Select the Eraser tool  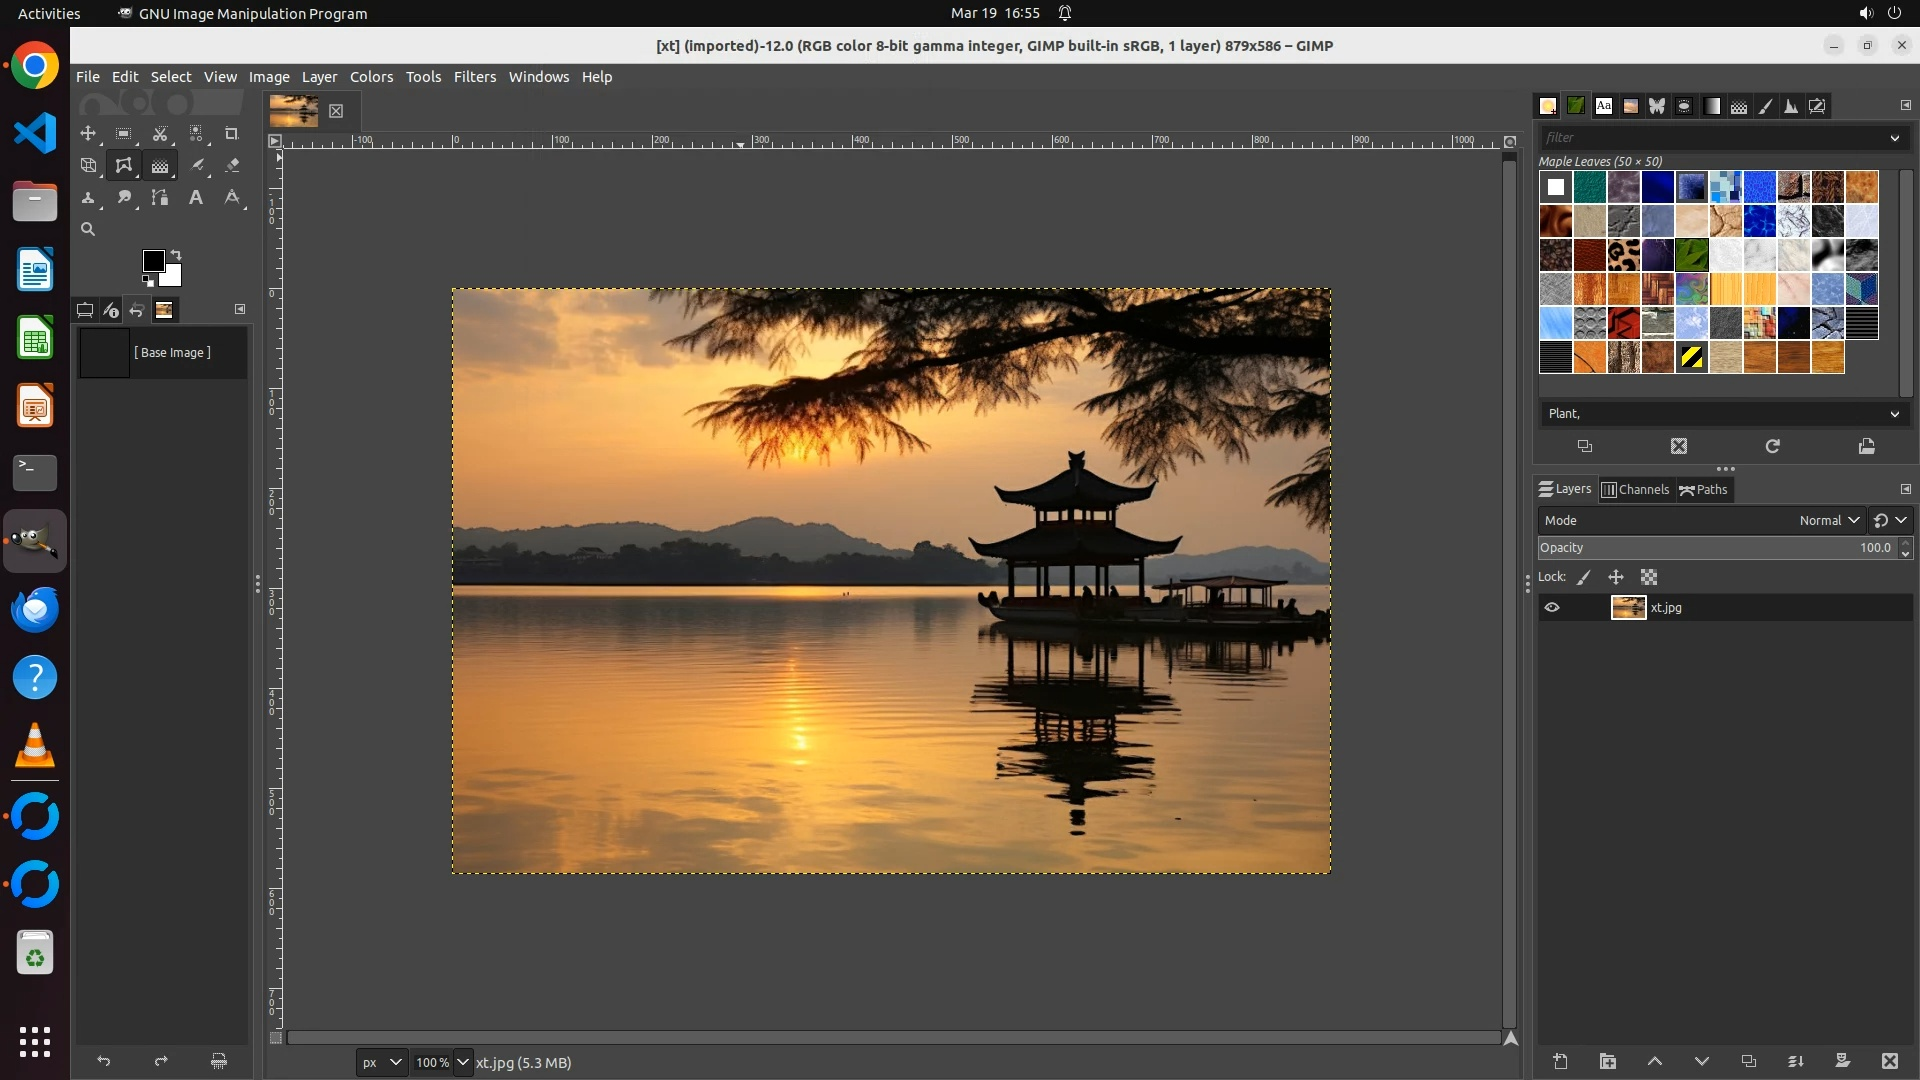(232, 165)
